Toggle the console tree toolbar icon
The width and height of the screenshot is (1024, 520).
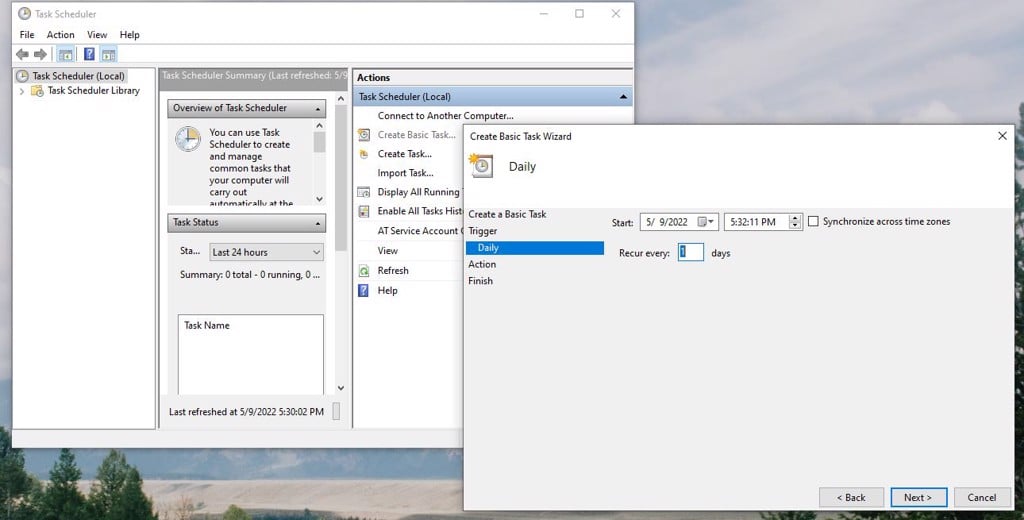65,54
